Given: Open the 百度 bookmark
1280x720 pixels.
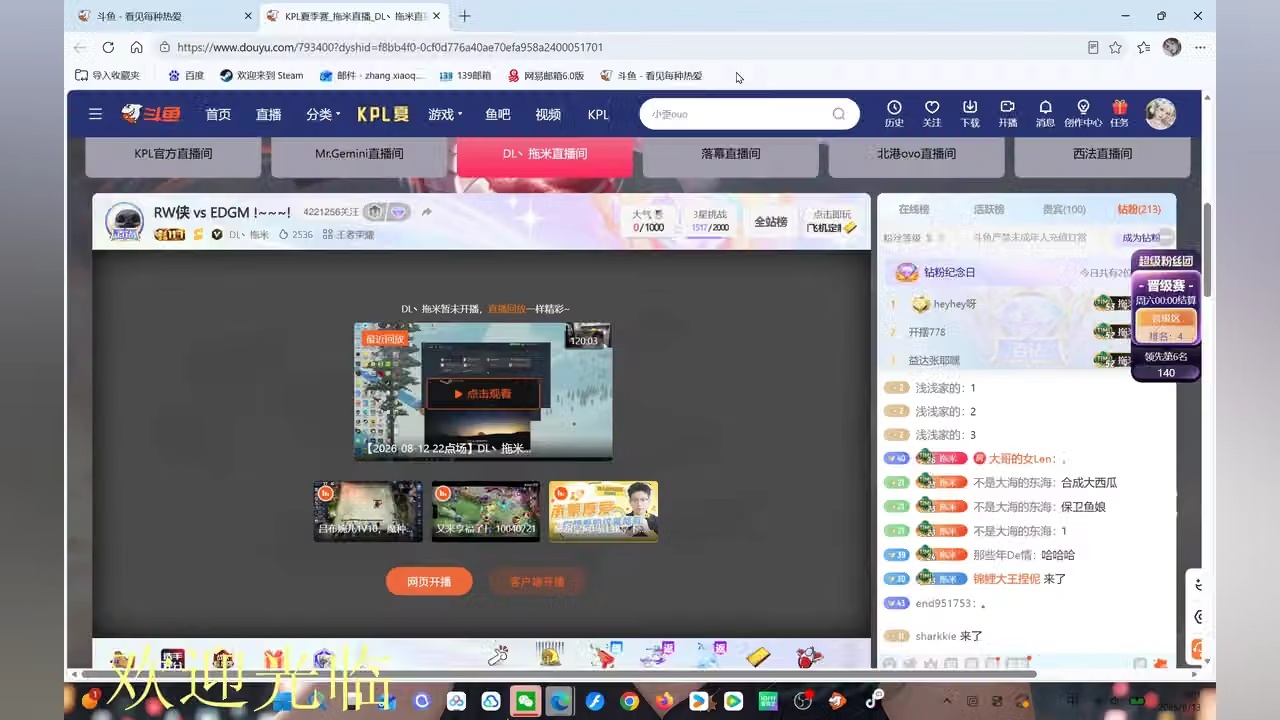Looking at the screenshot, I should [x=186, y=75].
